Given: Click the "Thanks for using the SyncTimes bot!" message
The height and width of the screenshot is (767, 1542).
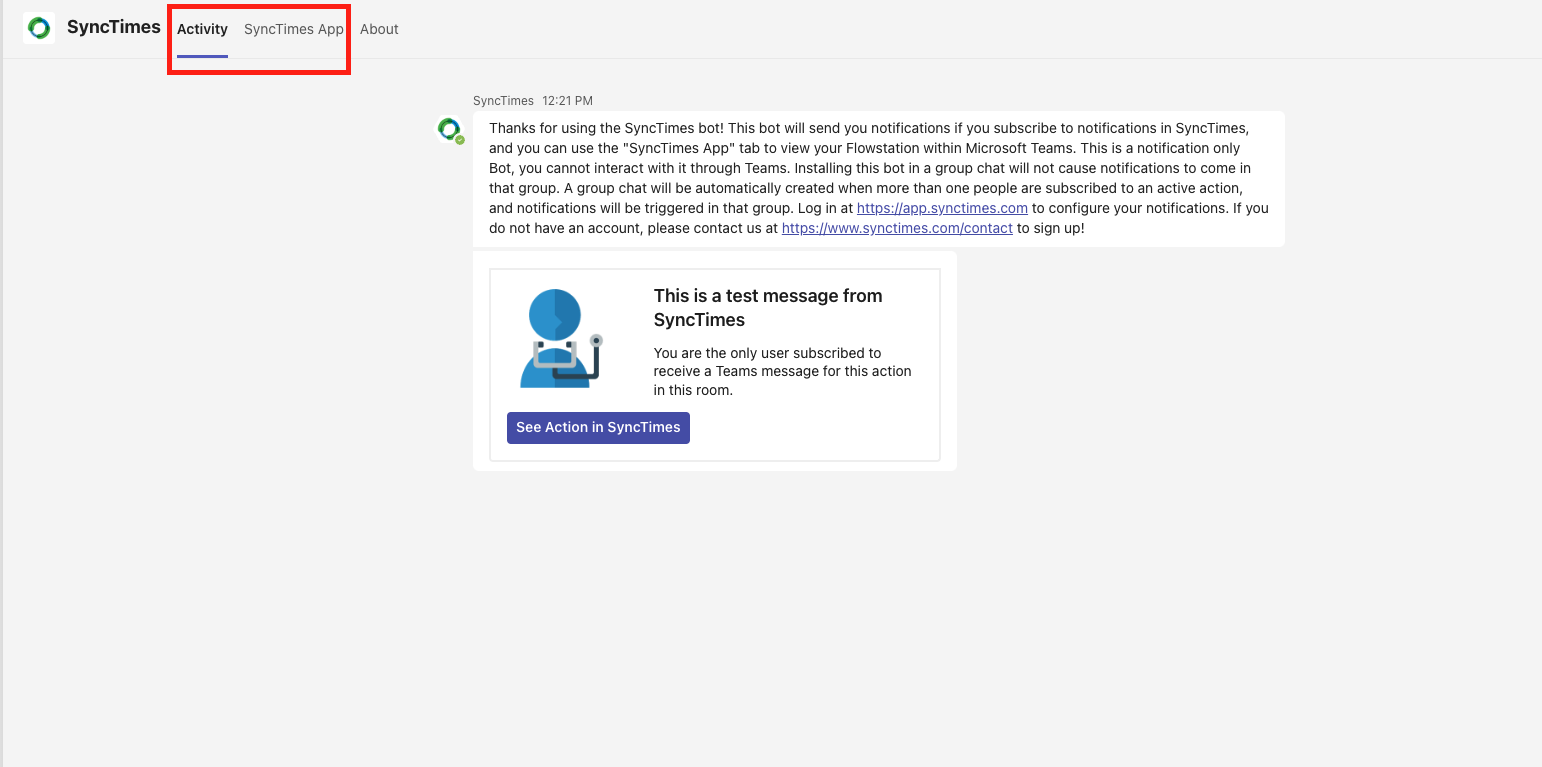Looking at the screenshot, I should tap(879, 178).
